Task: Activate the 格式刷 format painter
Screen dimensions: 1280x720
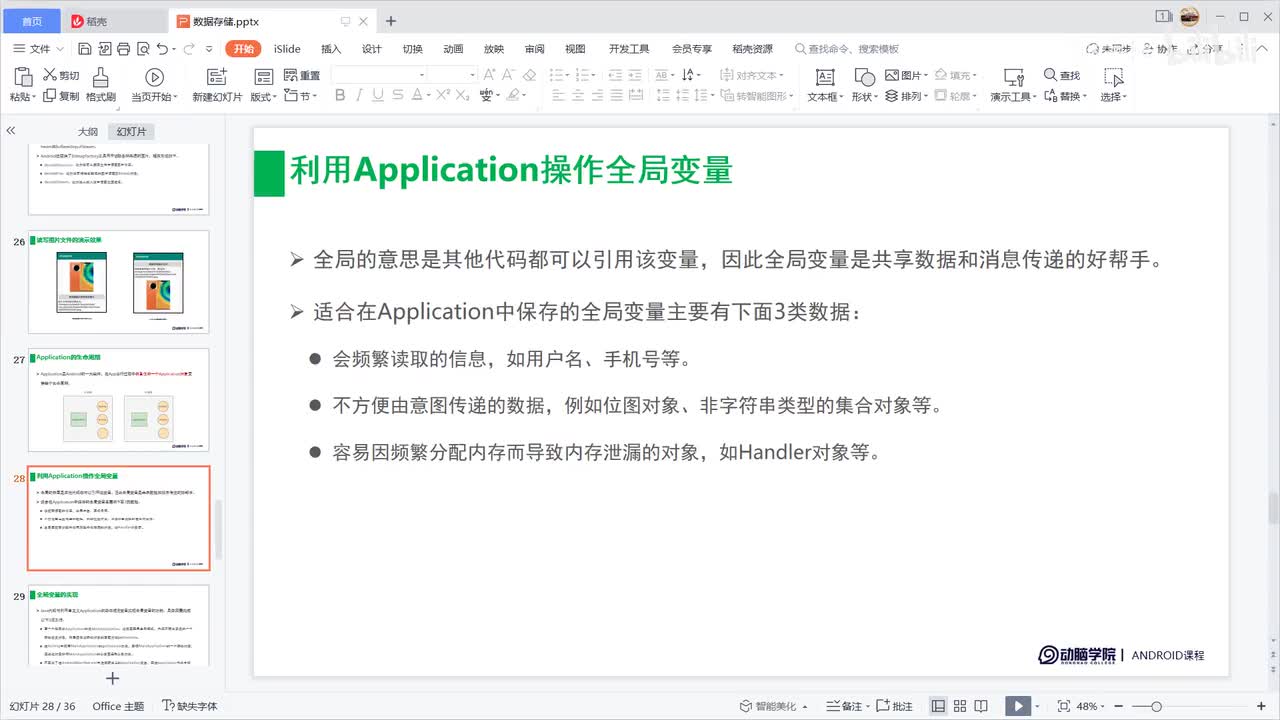Action: tap(101, 84)
